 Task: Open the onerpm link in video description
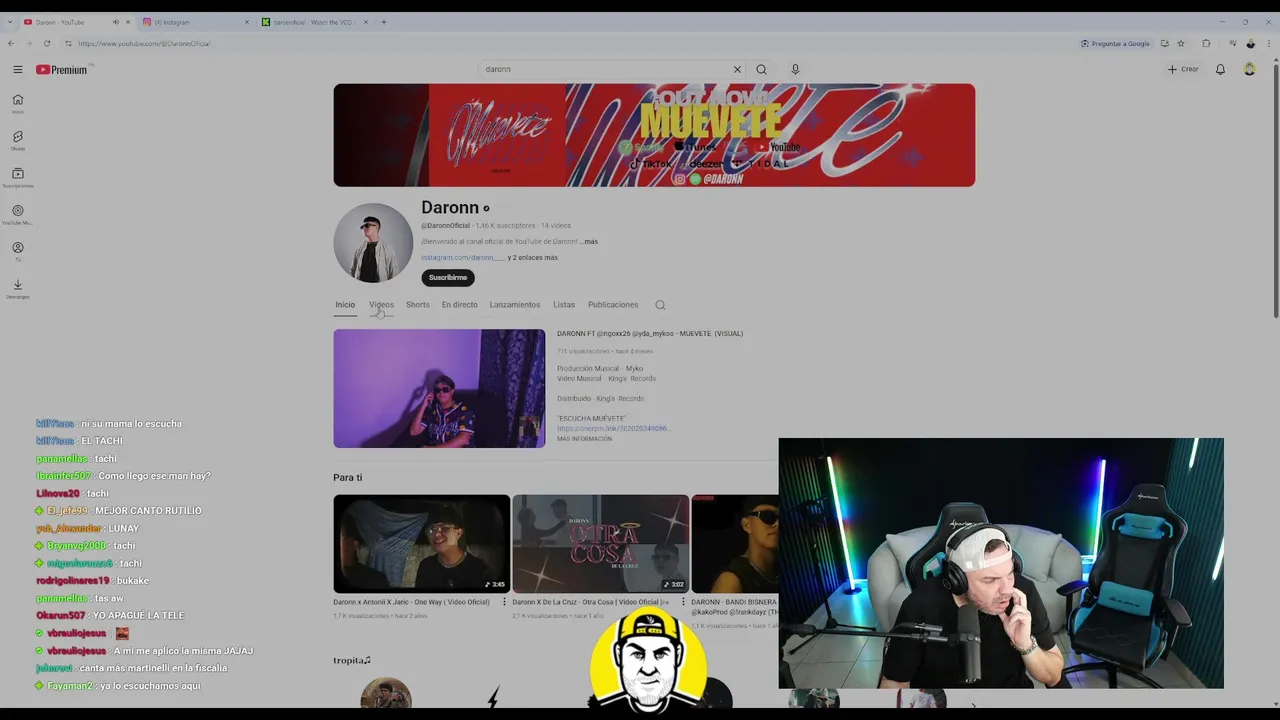click(x=612, y=429)
